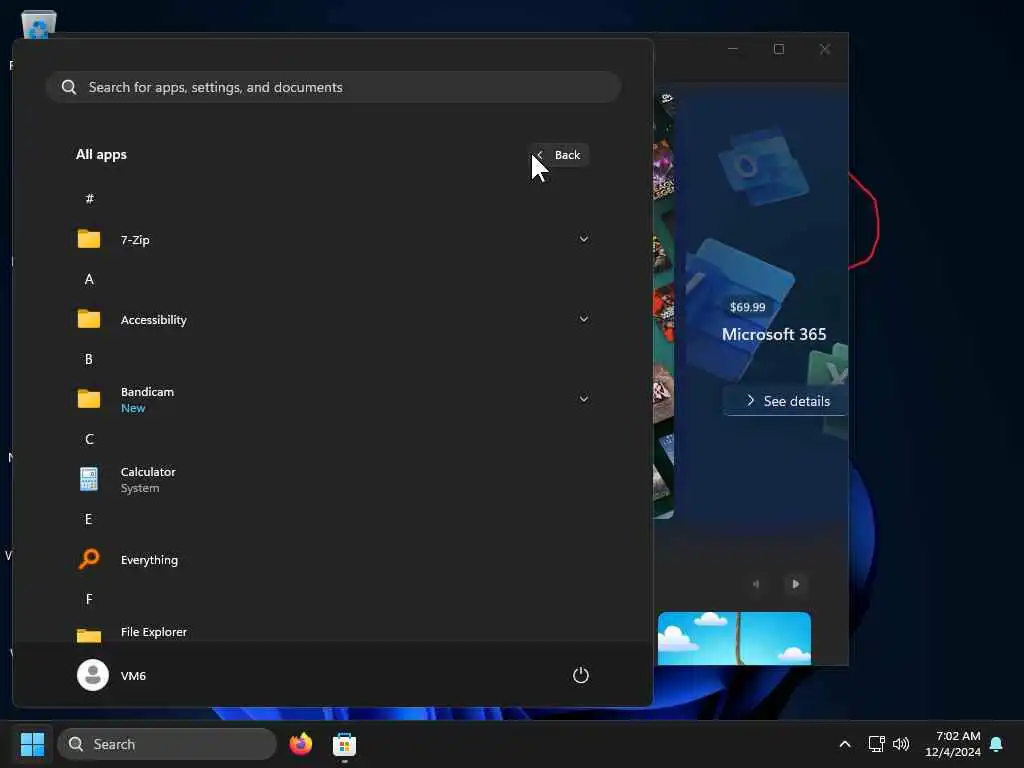Go to previous Store carousel slide
Image resolution: width=1024 pixels, height=768 pixels.
pos(756,584)
